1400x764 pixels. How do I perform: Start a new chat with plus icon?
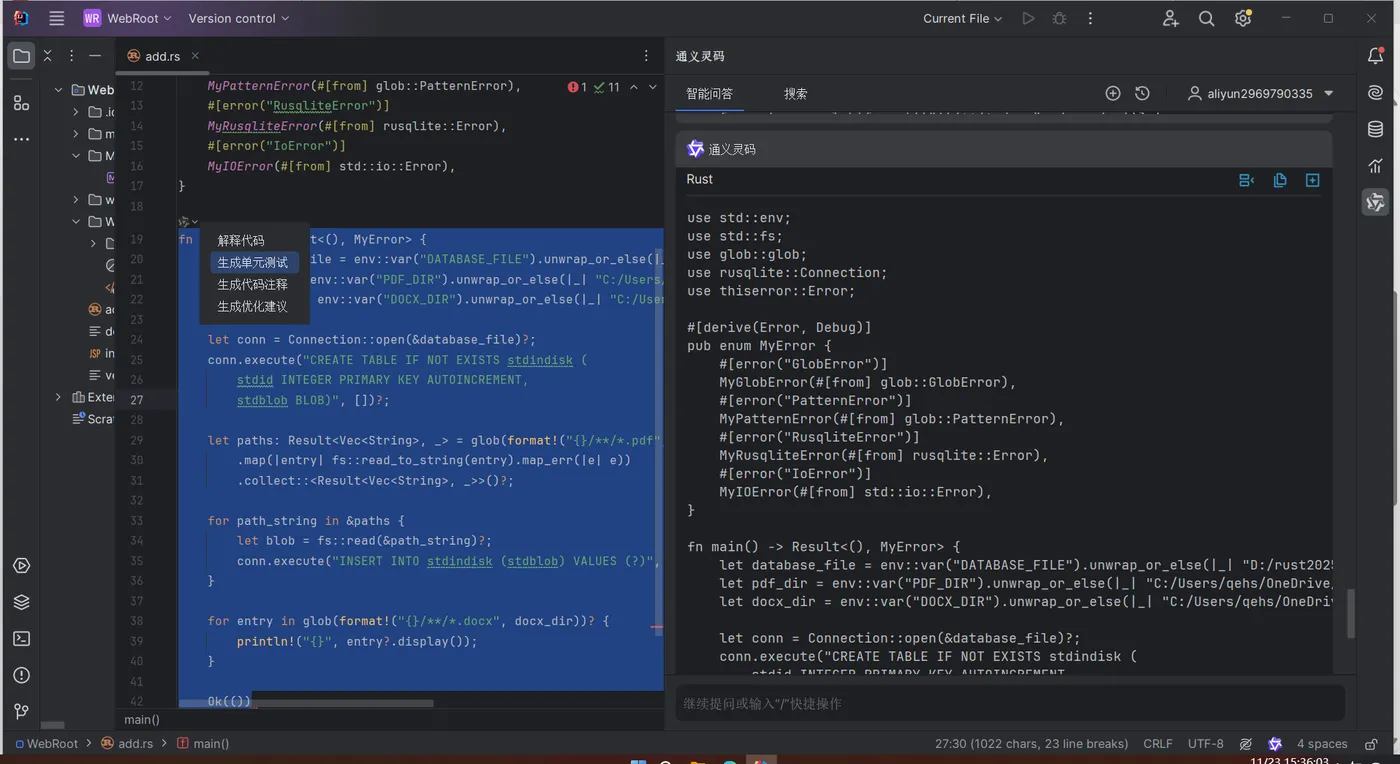[x=1113, y=93]
